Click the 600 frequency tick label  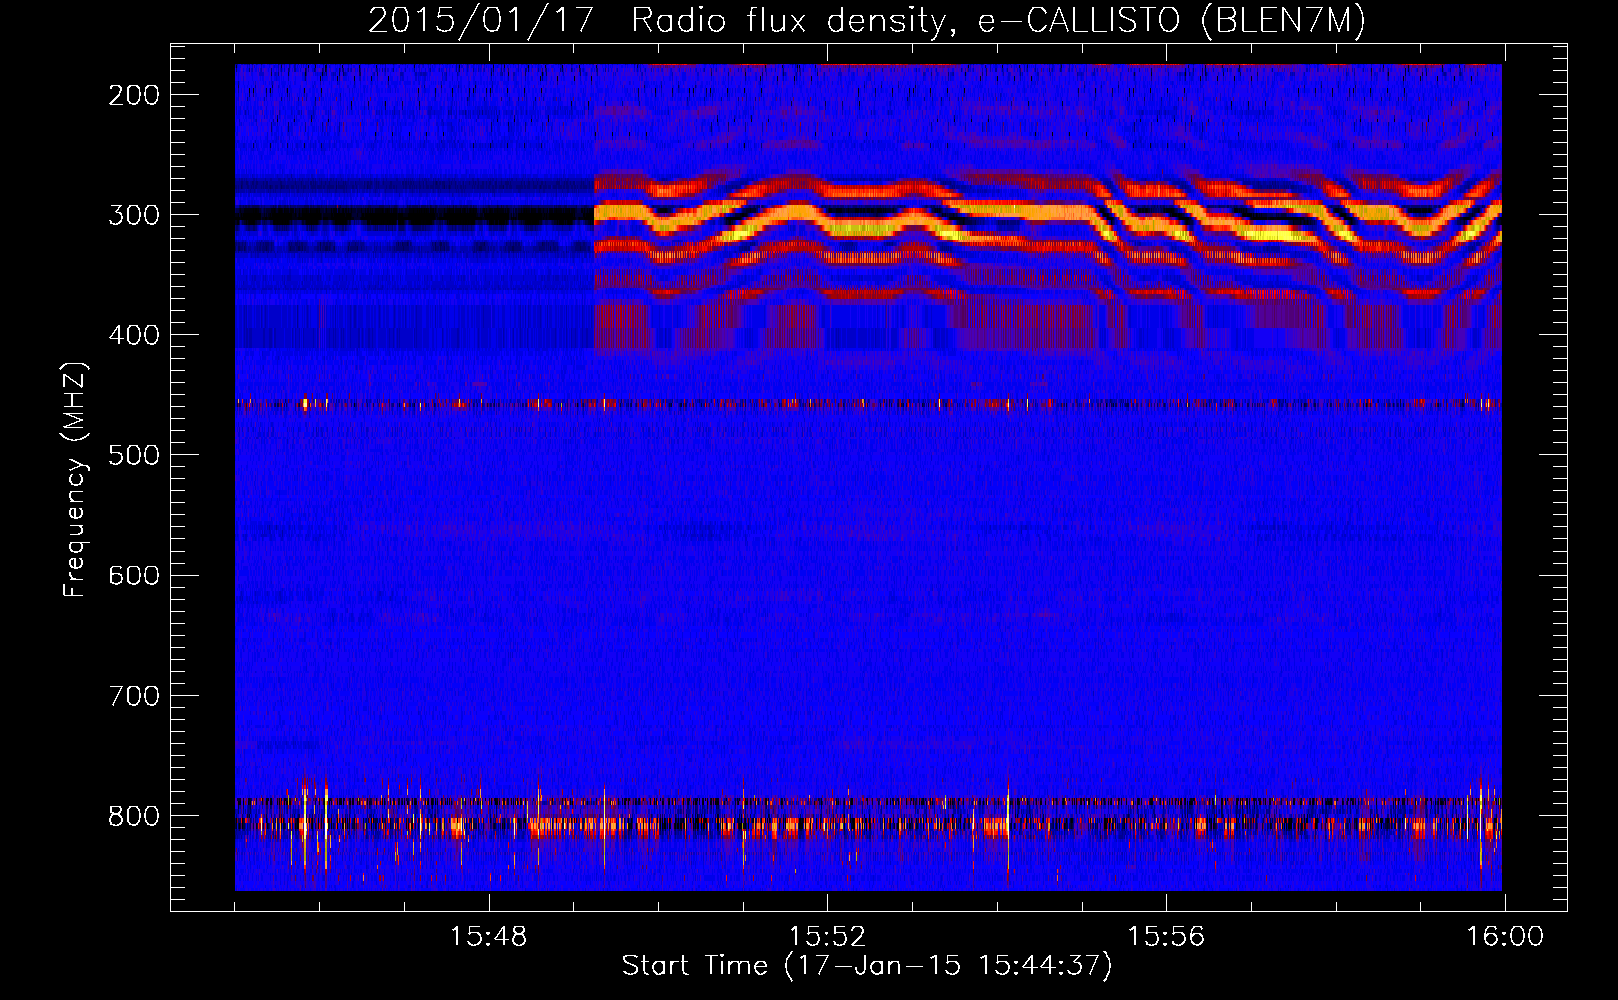pos(134,575)
